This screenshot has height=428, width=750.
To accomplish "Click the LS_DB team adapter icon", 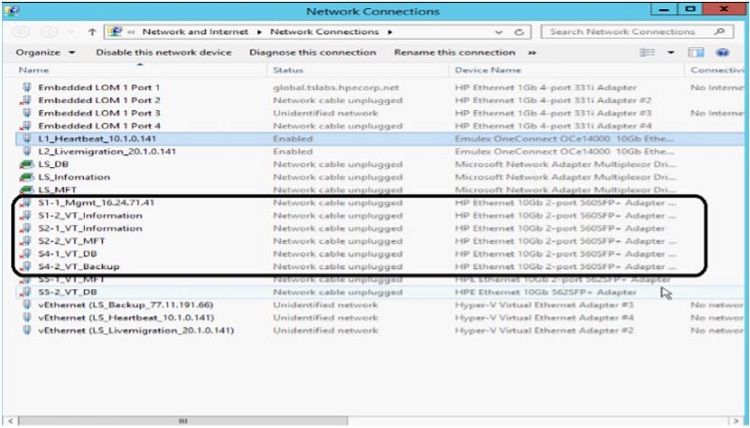I will coord(26,164).
